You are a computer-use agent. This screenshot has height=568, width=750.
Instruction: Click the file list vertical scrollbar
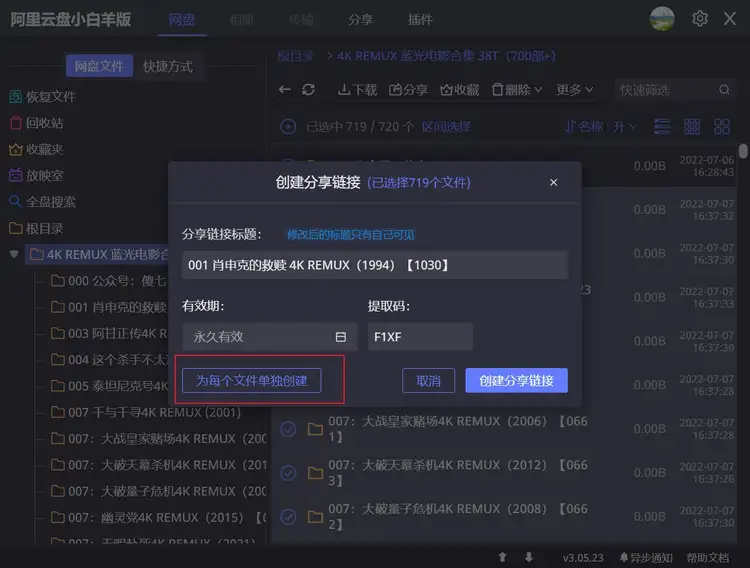(x=743, y=151)
